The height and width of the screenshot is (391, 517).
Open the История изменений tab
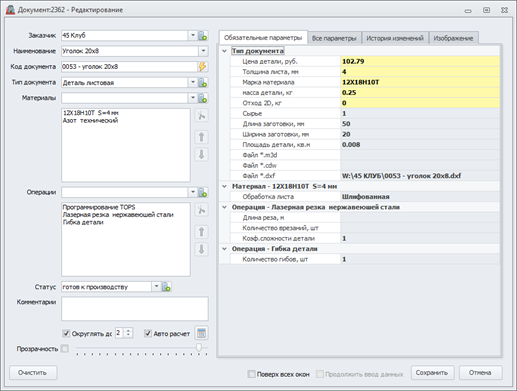pos(395,38)
